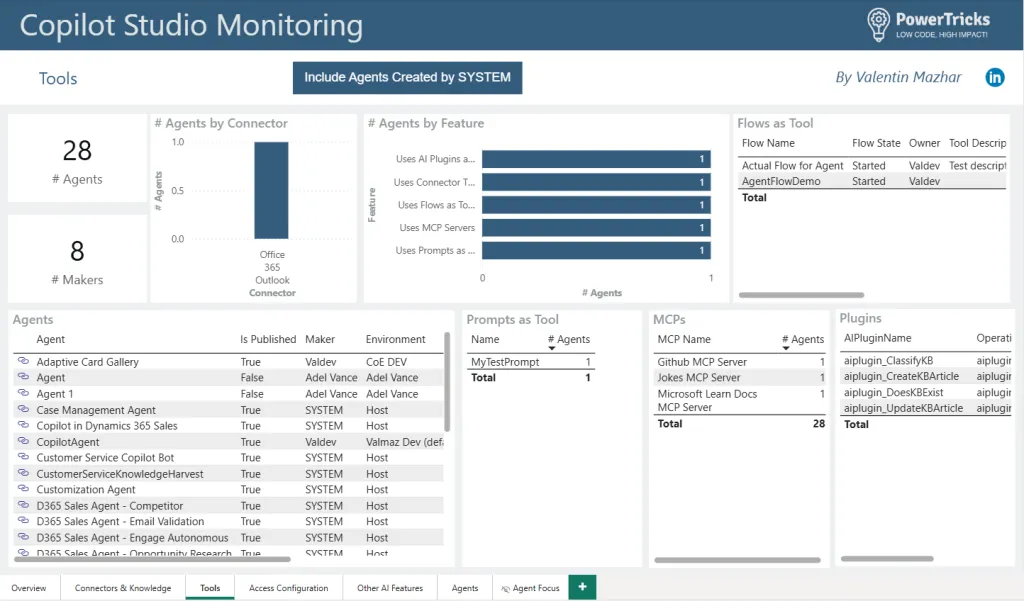Click Agents table horizontal scrollbar
The height and width of the screenshot is (601, 1024).
point(152,559)
